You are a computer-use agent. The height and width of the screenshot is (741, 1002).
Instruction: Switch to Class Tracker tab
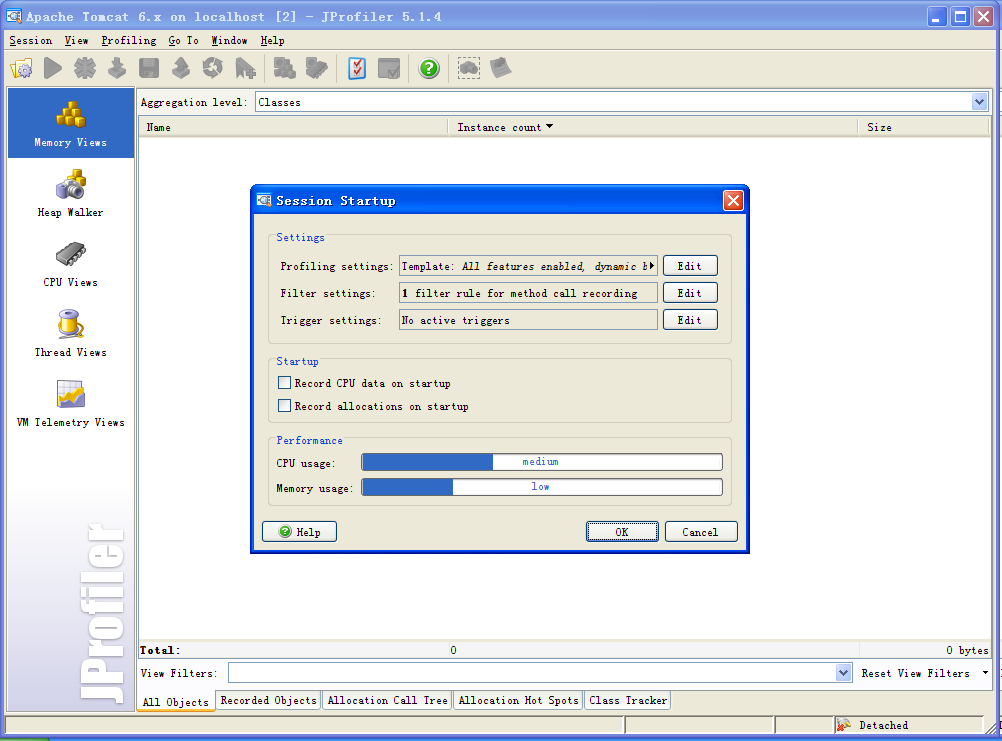pos(628,700)
